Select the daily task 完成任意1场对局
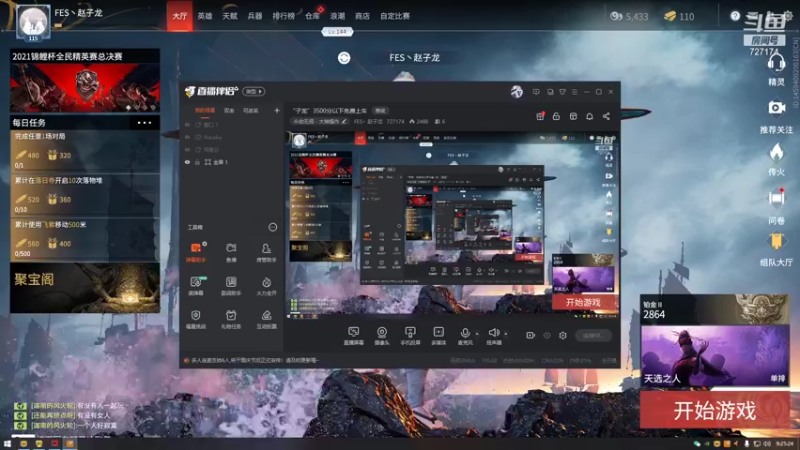The image size is (800, 450). coord(85,151)
